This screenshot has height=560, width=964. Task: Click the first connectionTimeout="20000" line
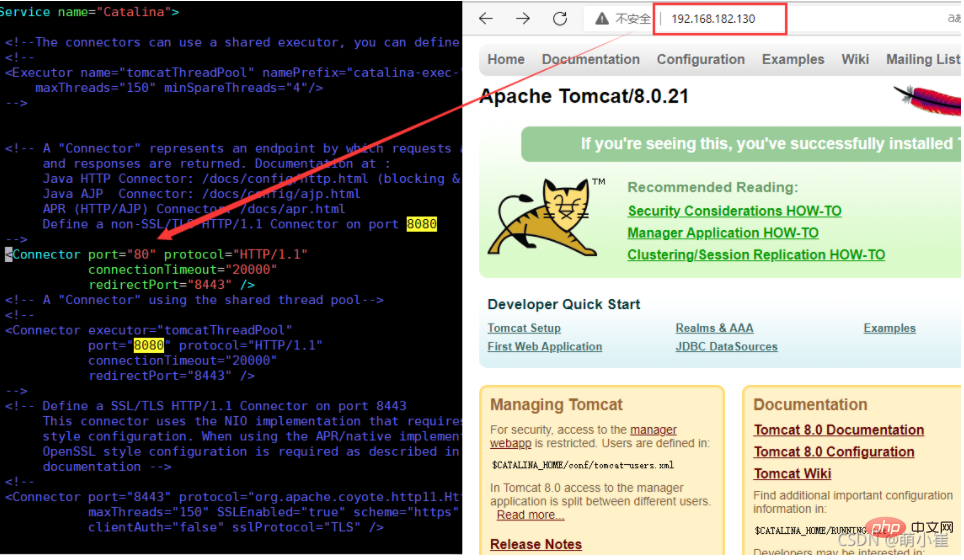click(x=183, y=270)
